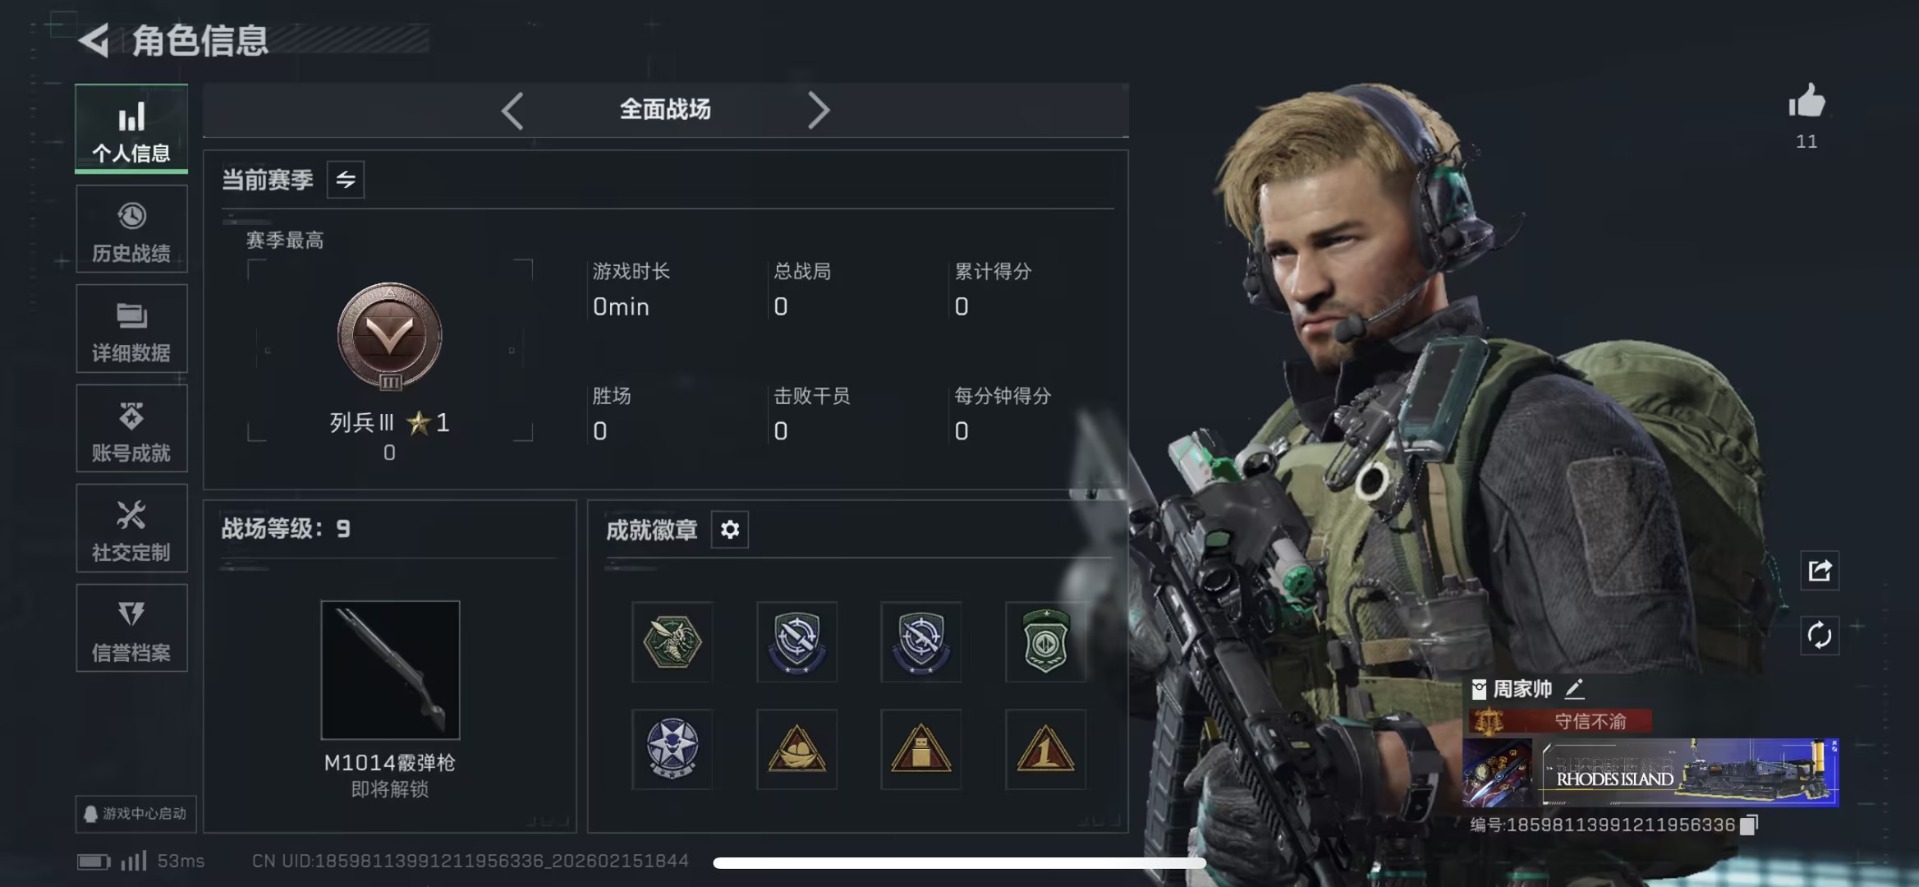Open the 详细数据 tab

(x=131, y=329)
